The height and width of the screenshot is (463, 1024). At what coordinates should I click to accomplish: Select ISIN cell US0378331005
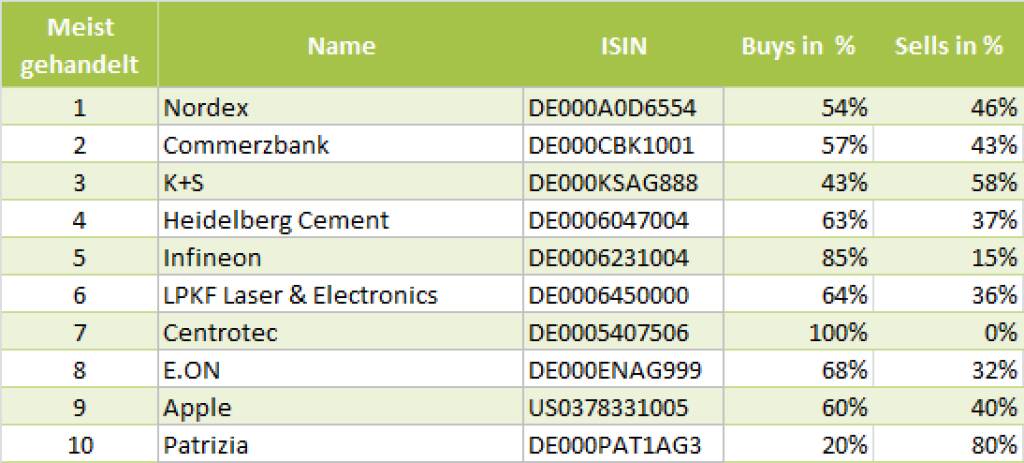tap(608, 408)
